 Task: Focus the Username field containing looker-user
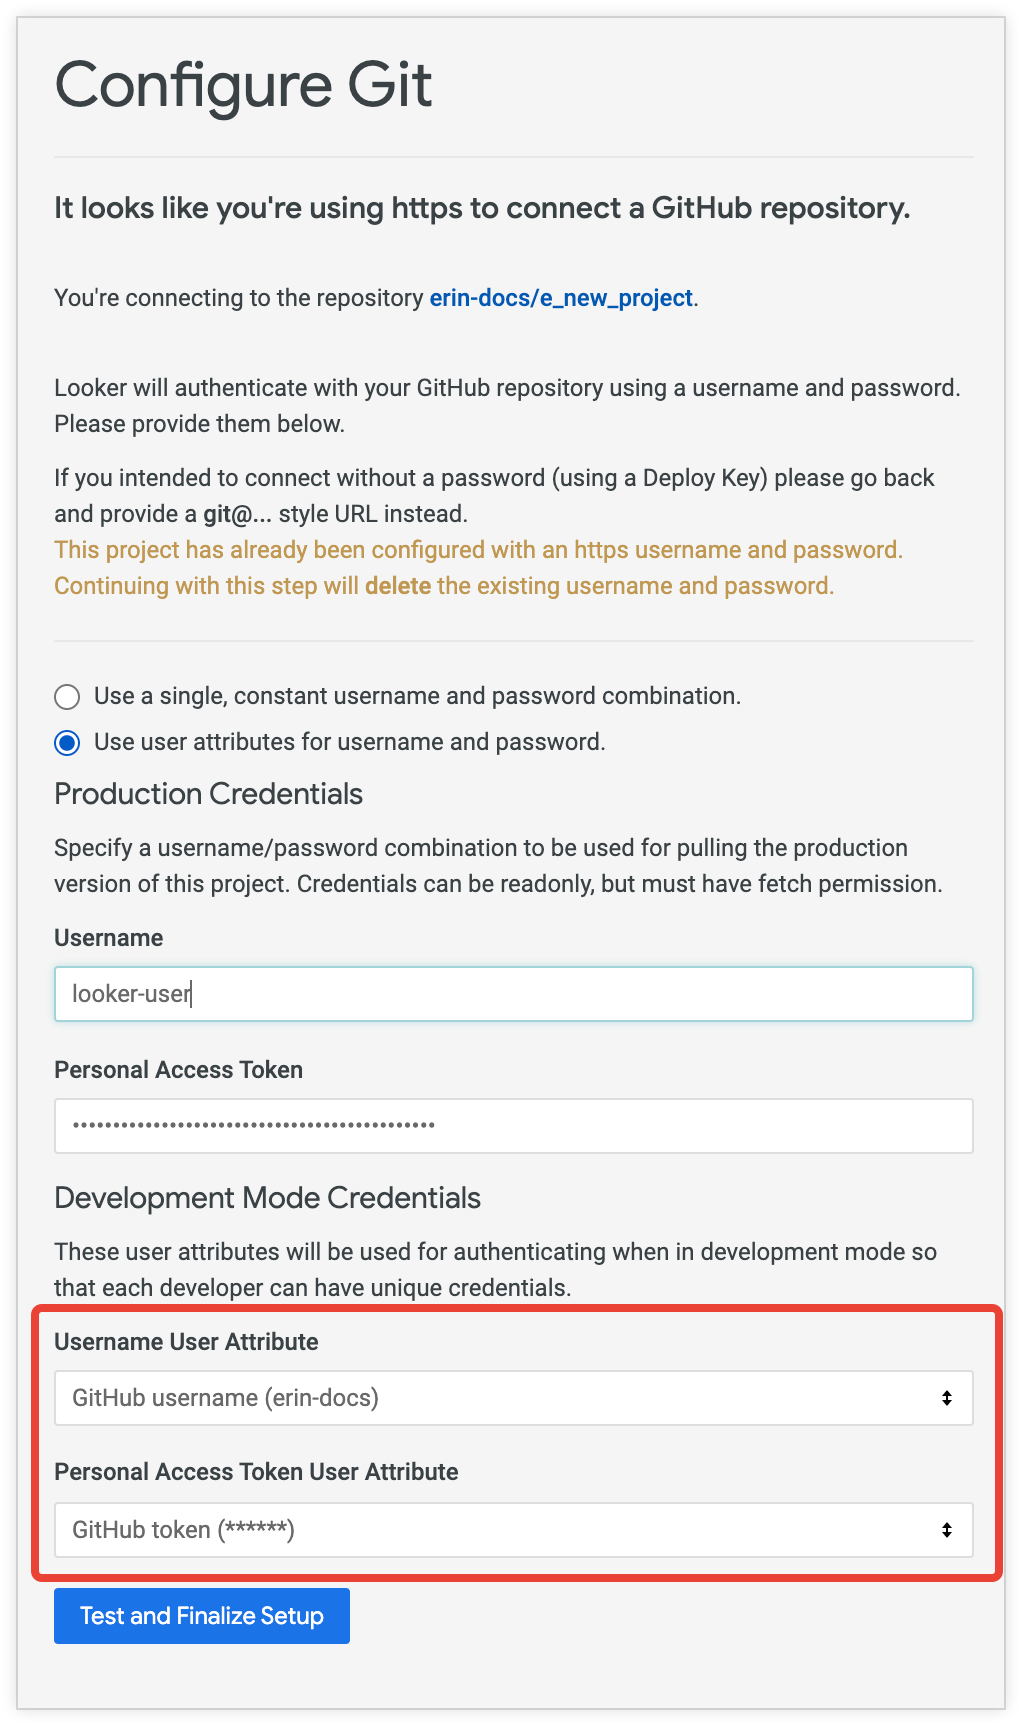pyautogui.click(x=513, y=994)
